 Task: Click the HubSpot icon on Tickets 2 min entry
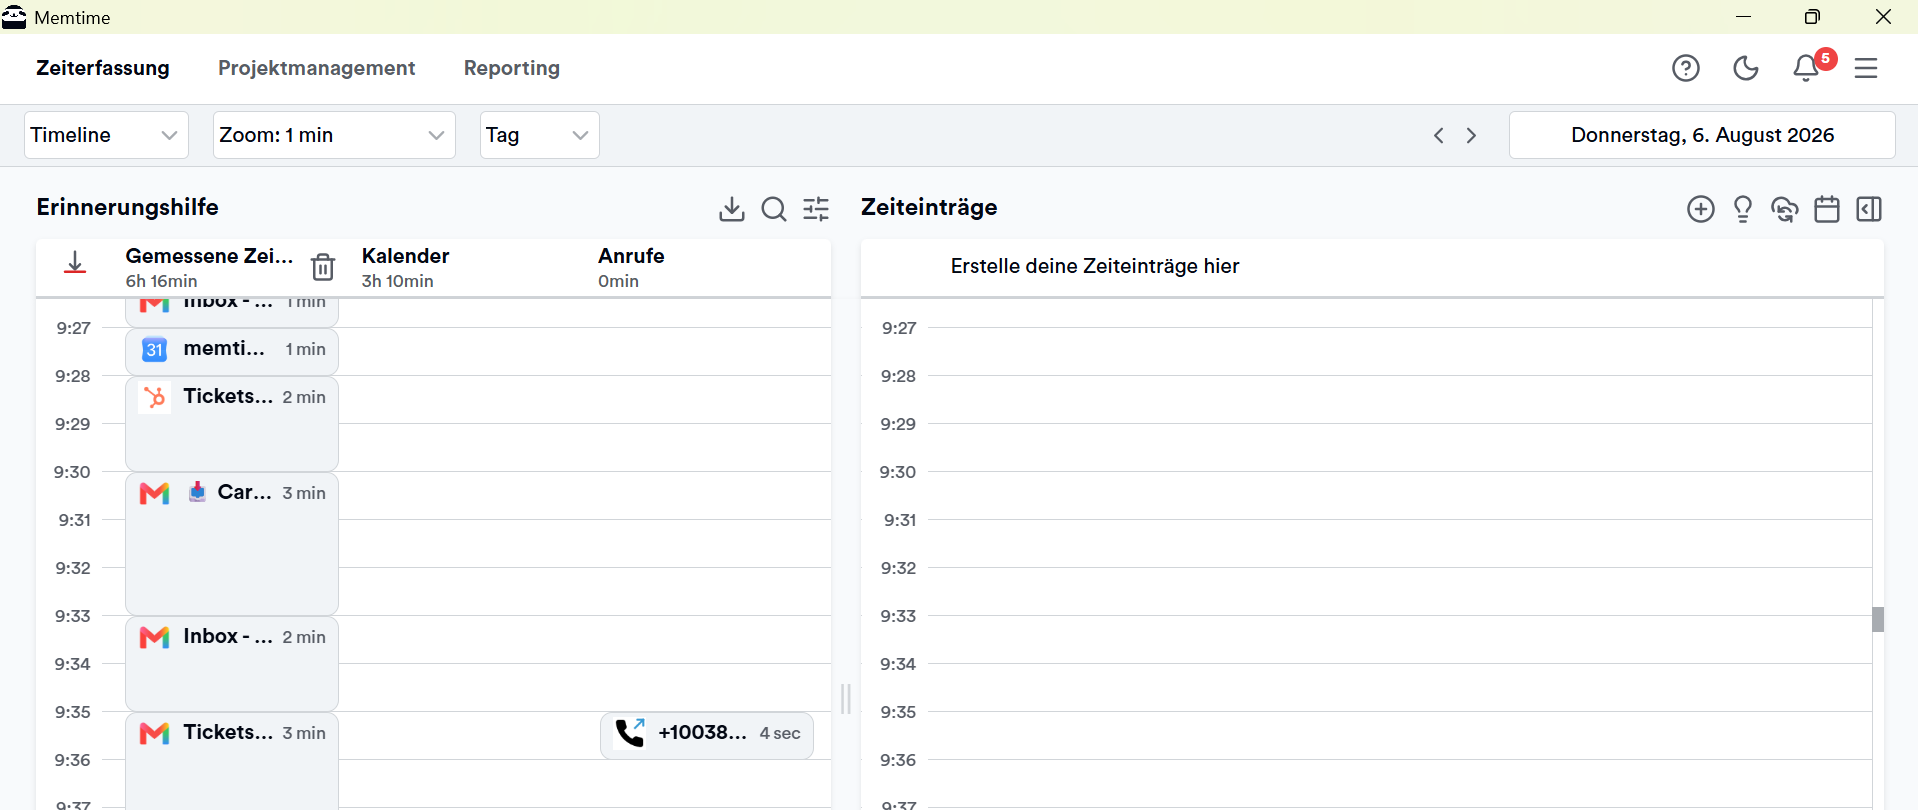pos(154,397)
